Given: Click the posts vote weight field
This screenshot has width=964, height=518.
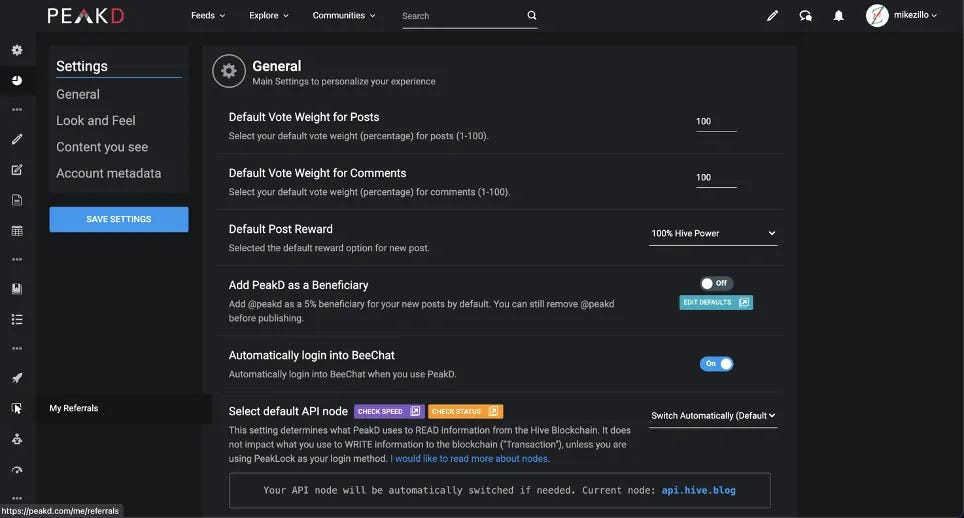Looking at the screenshot, I should [x=716, y=122].
